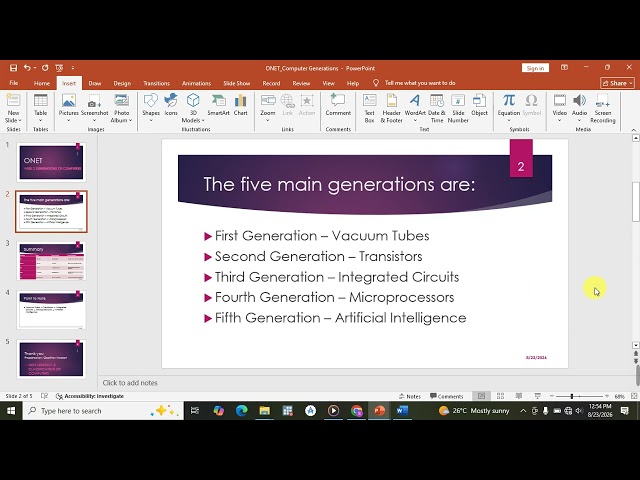Open the zoom level 68% dialog
The image size is (640, 480).
[619, 396]
